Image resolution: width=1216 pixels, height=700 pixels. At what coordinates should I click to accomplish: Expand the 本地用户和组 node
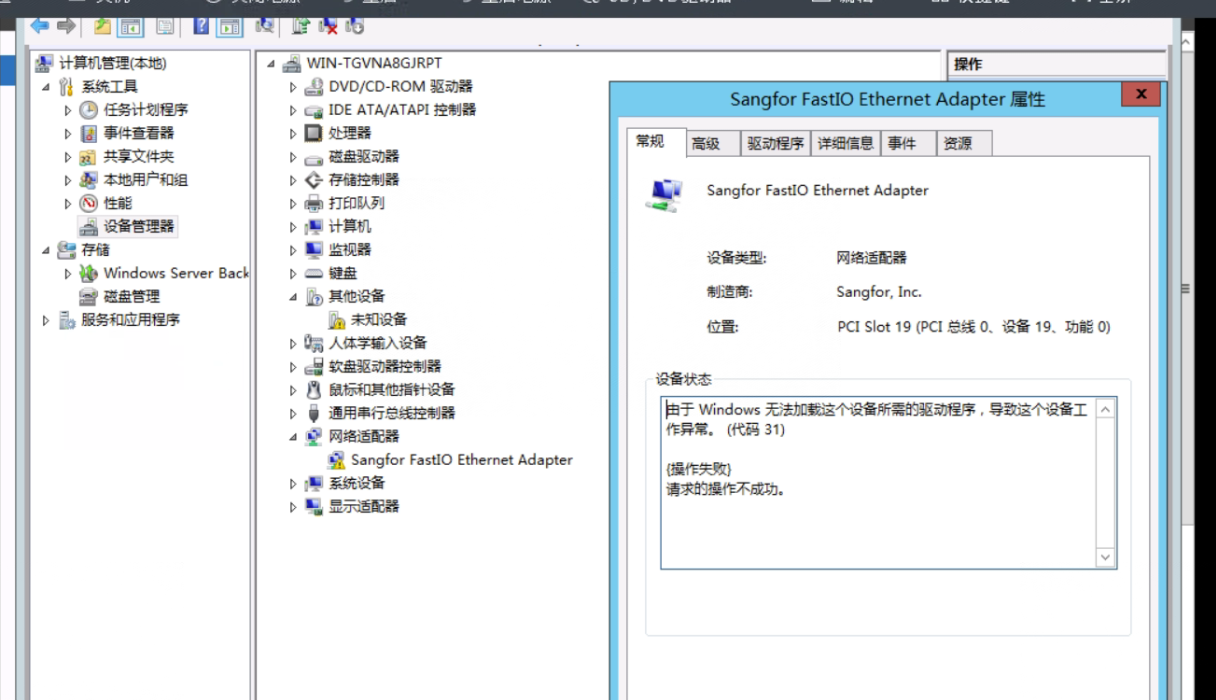[x=68, y=180]
